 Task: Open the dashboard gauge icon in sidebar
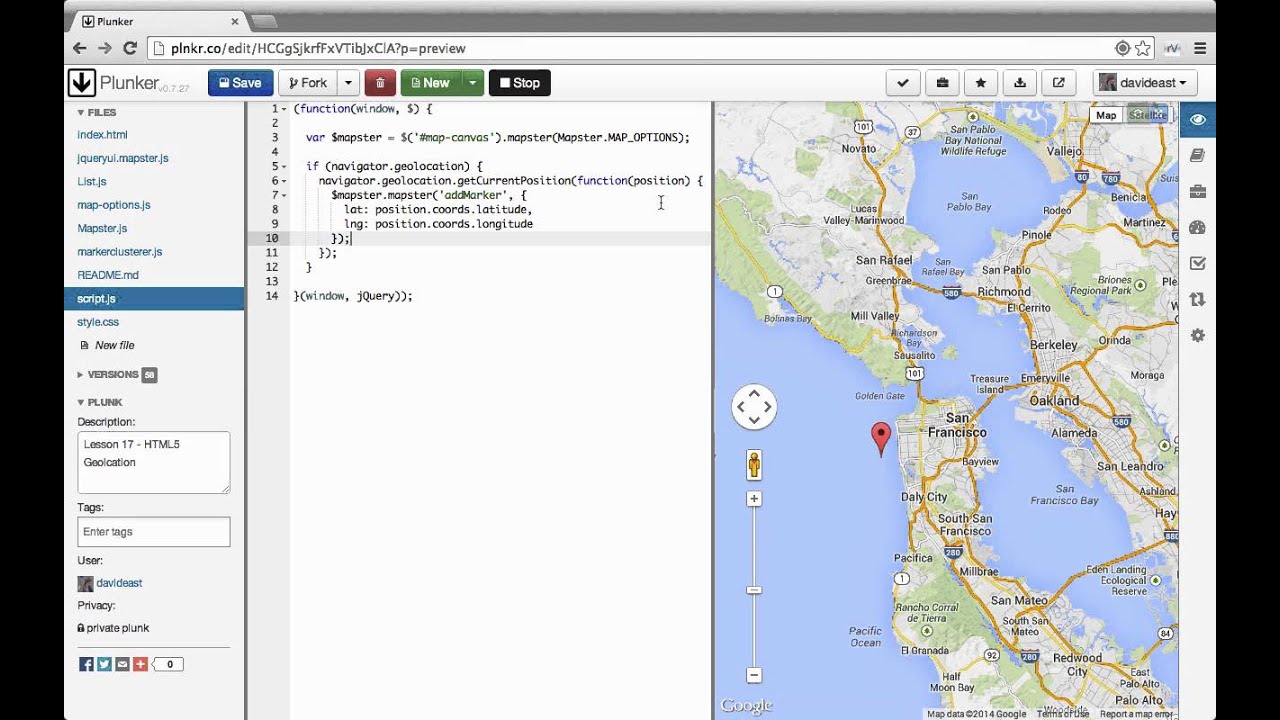(1198, 228)
